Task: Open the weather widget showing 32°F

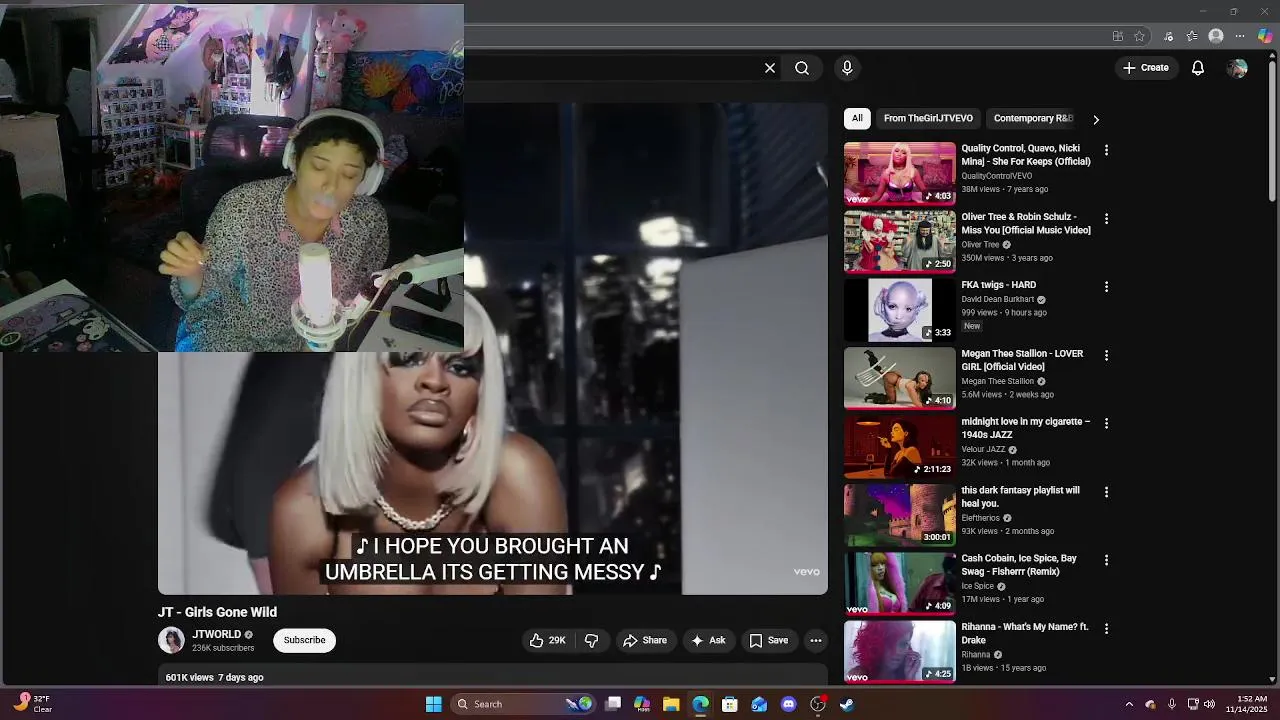Action: [32, 704]
